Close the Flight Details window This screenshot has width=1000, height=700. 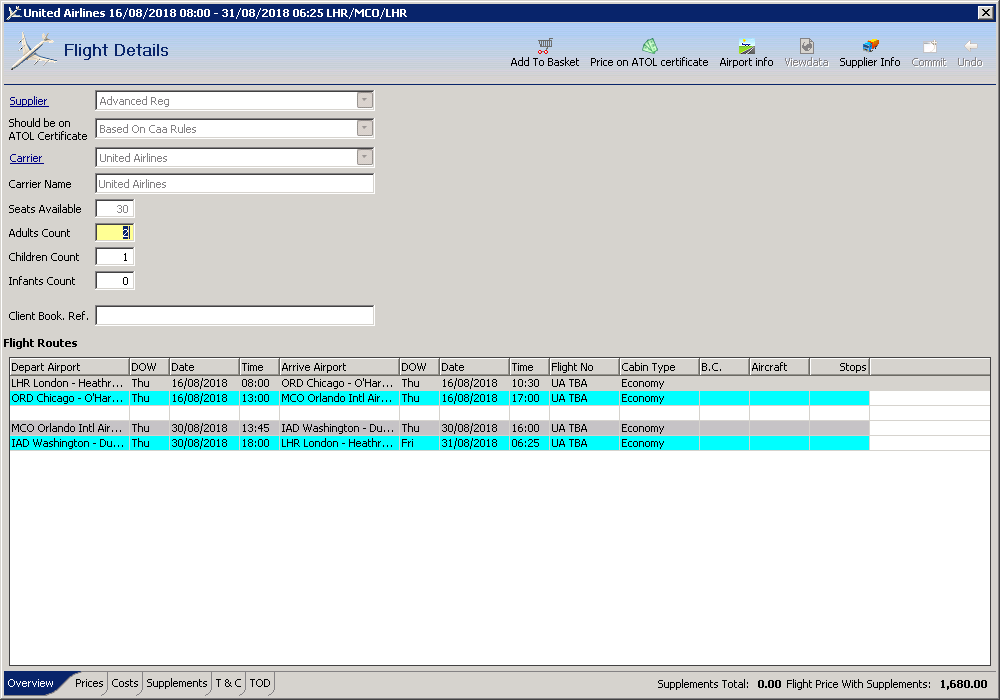(985, 12)
